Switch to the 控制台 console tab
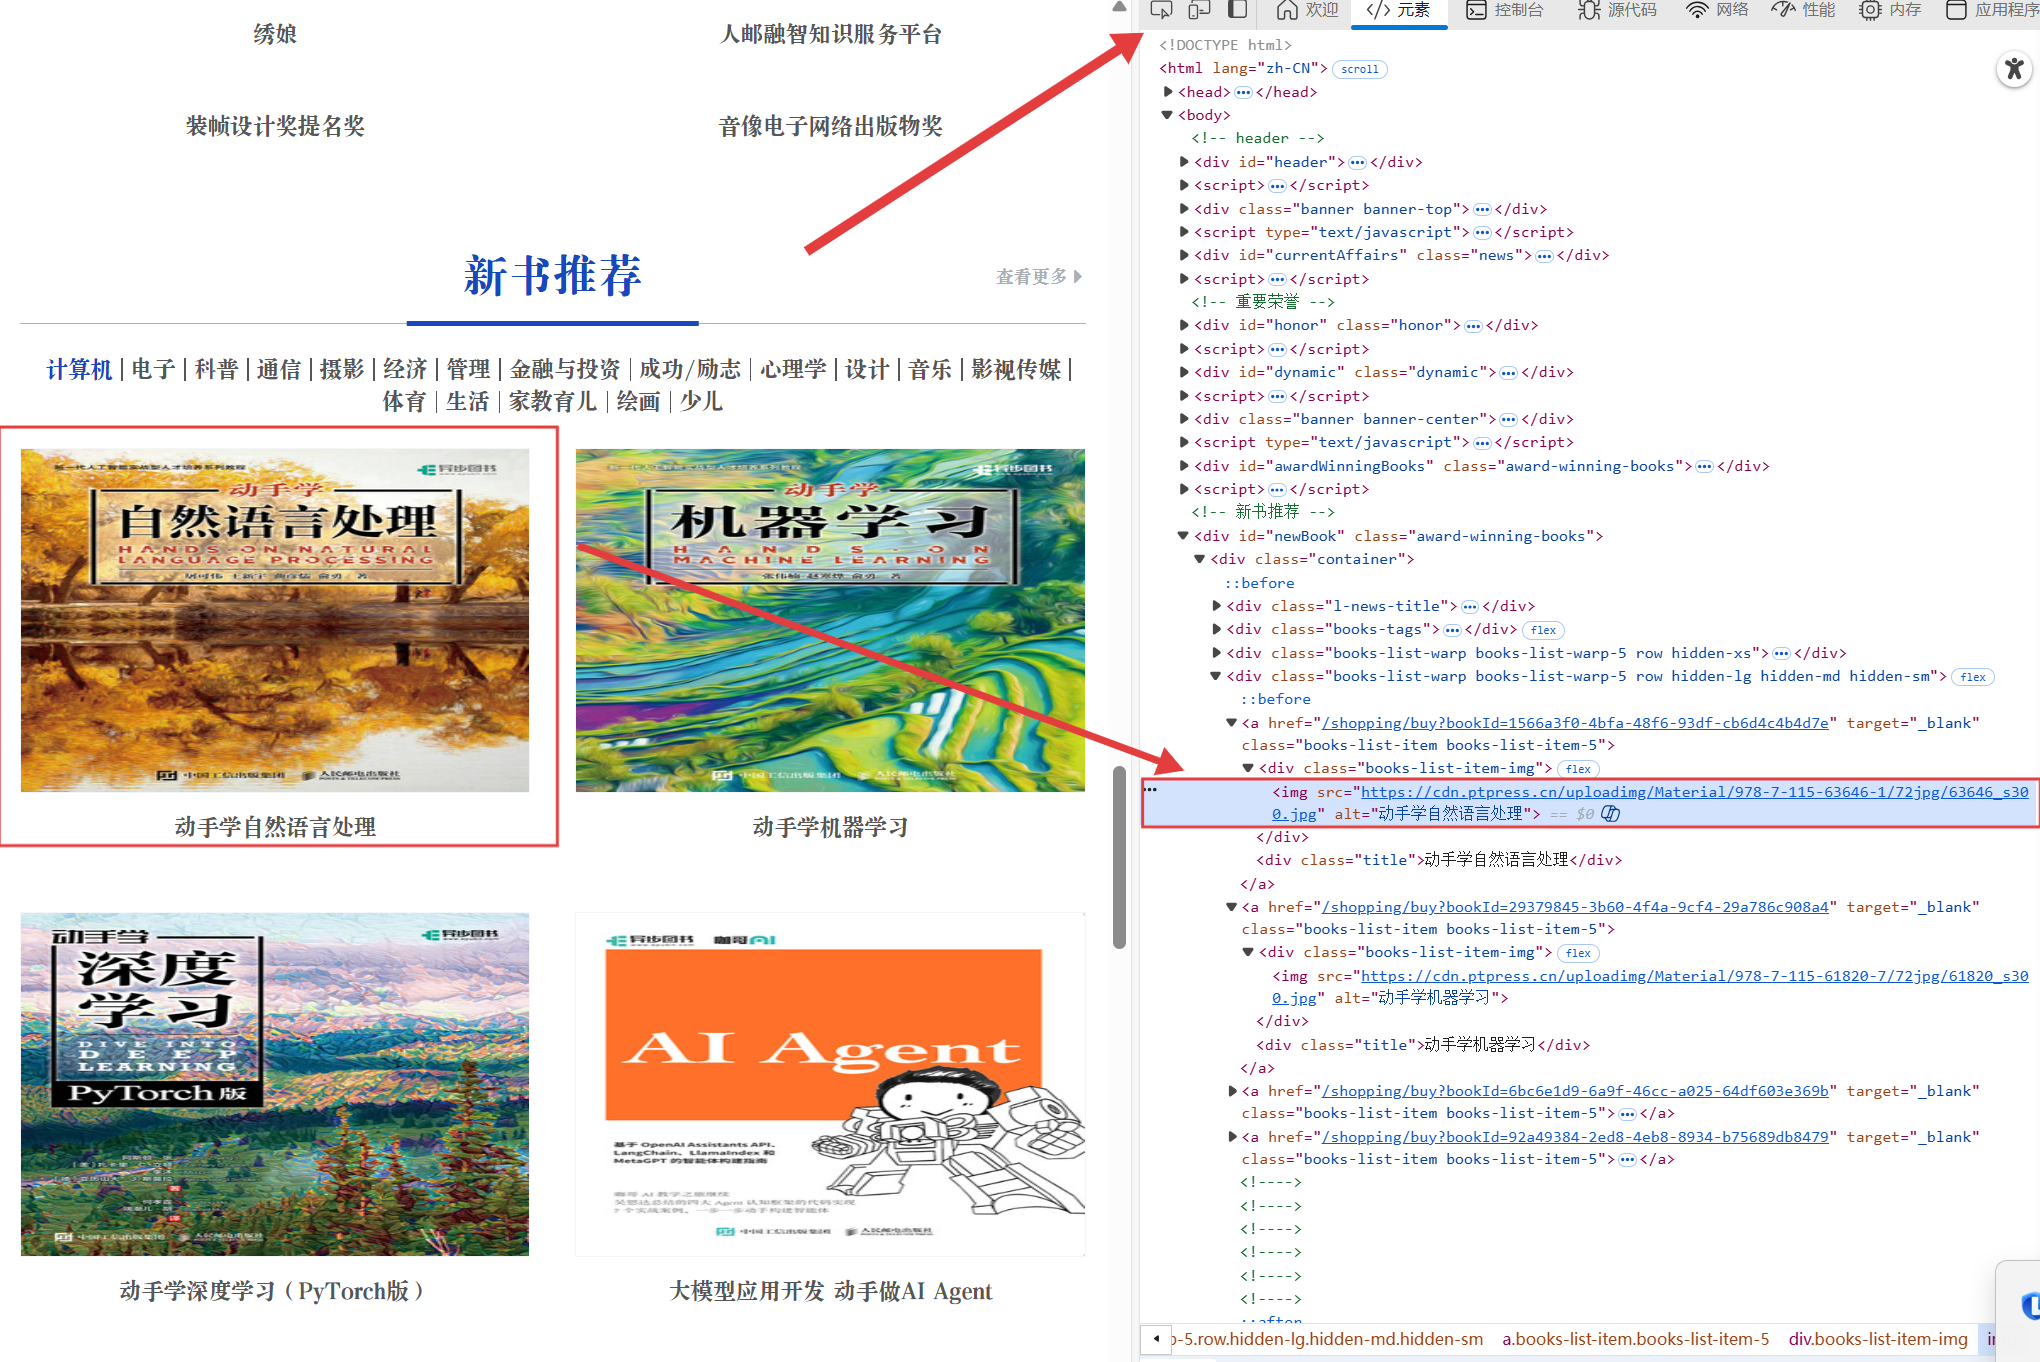Viewport: 2040px width, 1362px height. click(x=1505, y=10)
